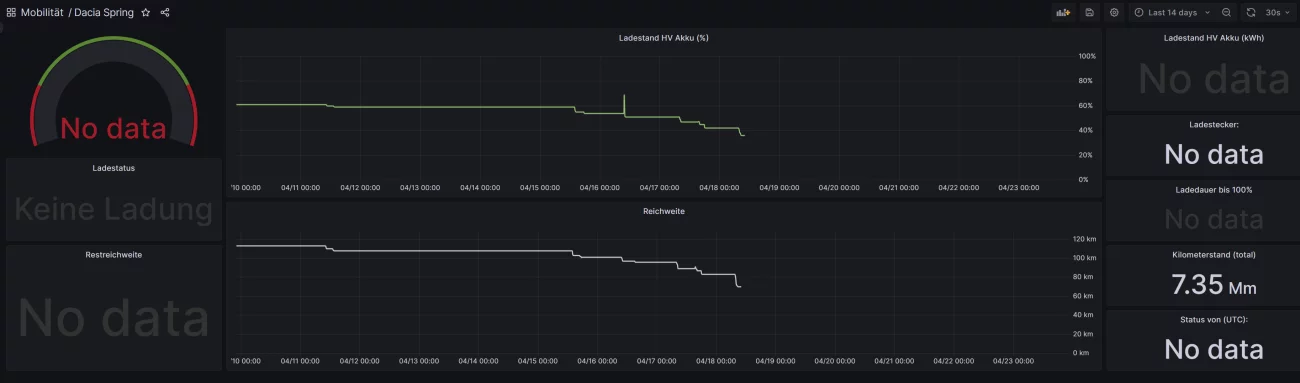Zoom out the time range
This screenshot has width=1300, height=383.
point(1225,12)
